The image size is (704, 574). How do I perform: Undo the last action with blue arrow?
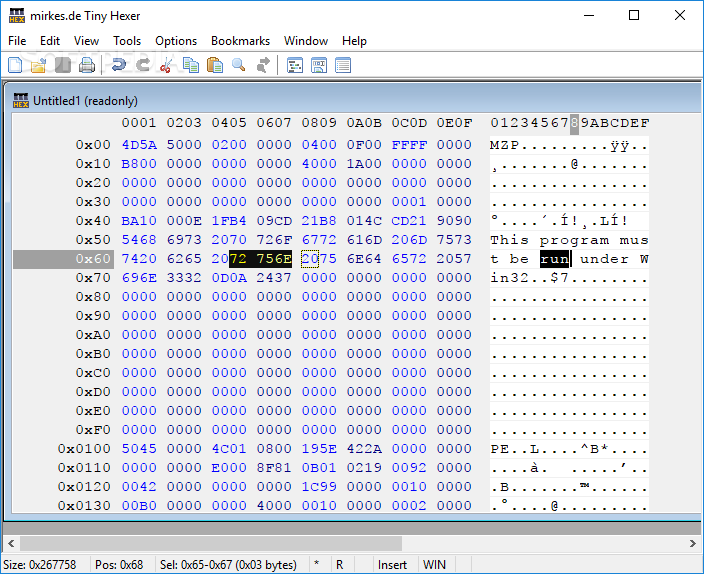(x=119, y=65)
